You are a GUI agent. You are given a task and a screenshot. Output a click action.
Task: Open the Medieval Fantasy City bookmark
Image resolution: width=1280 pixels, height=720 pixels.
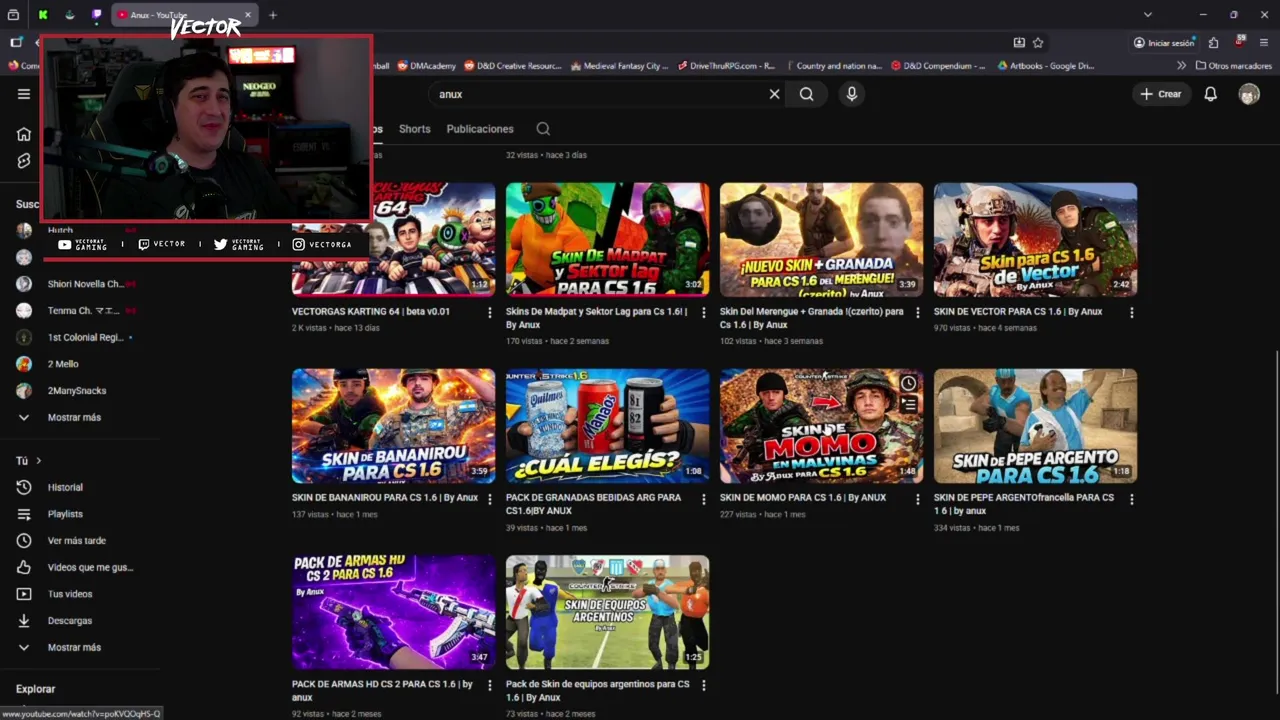click(619, 66)
